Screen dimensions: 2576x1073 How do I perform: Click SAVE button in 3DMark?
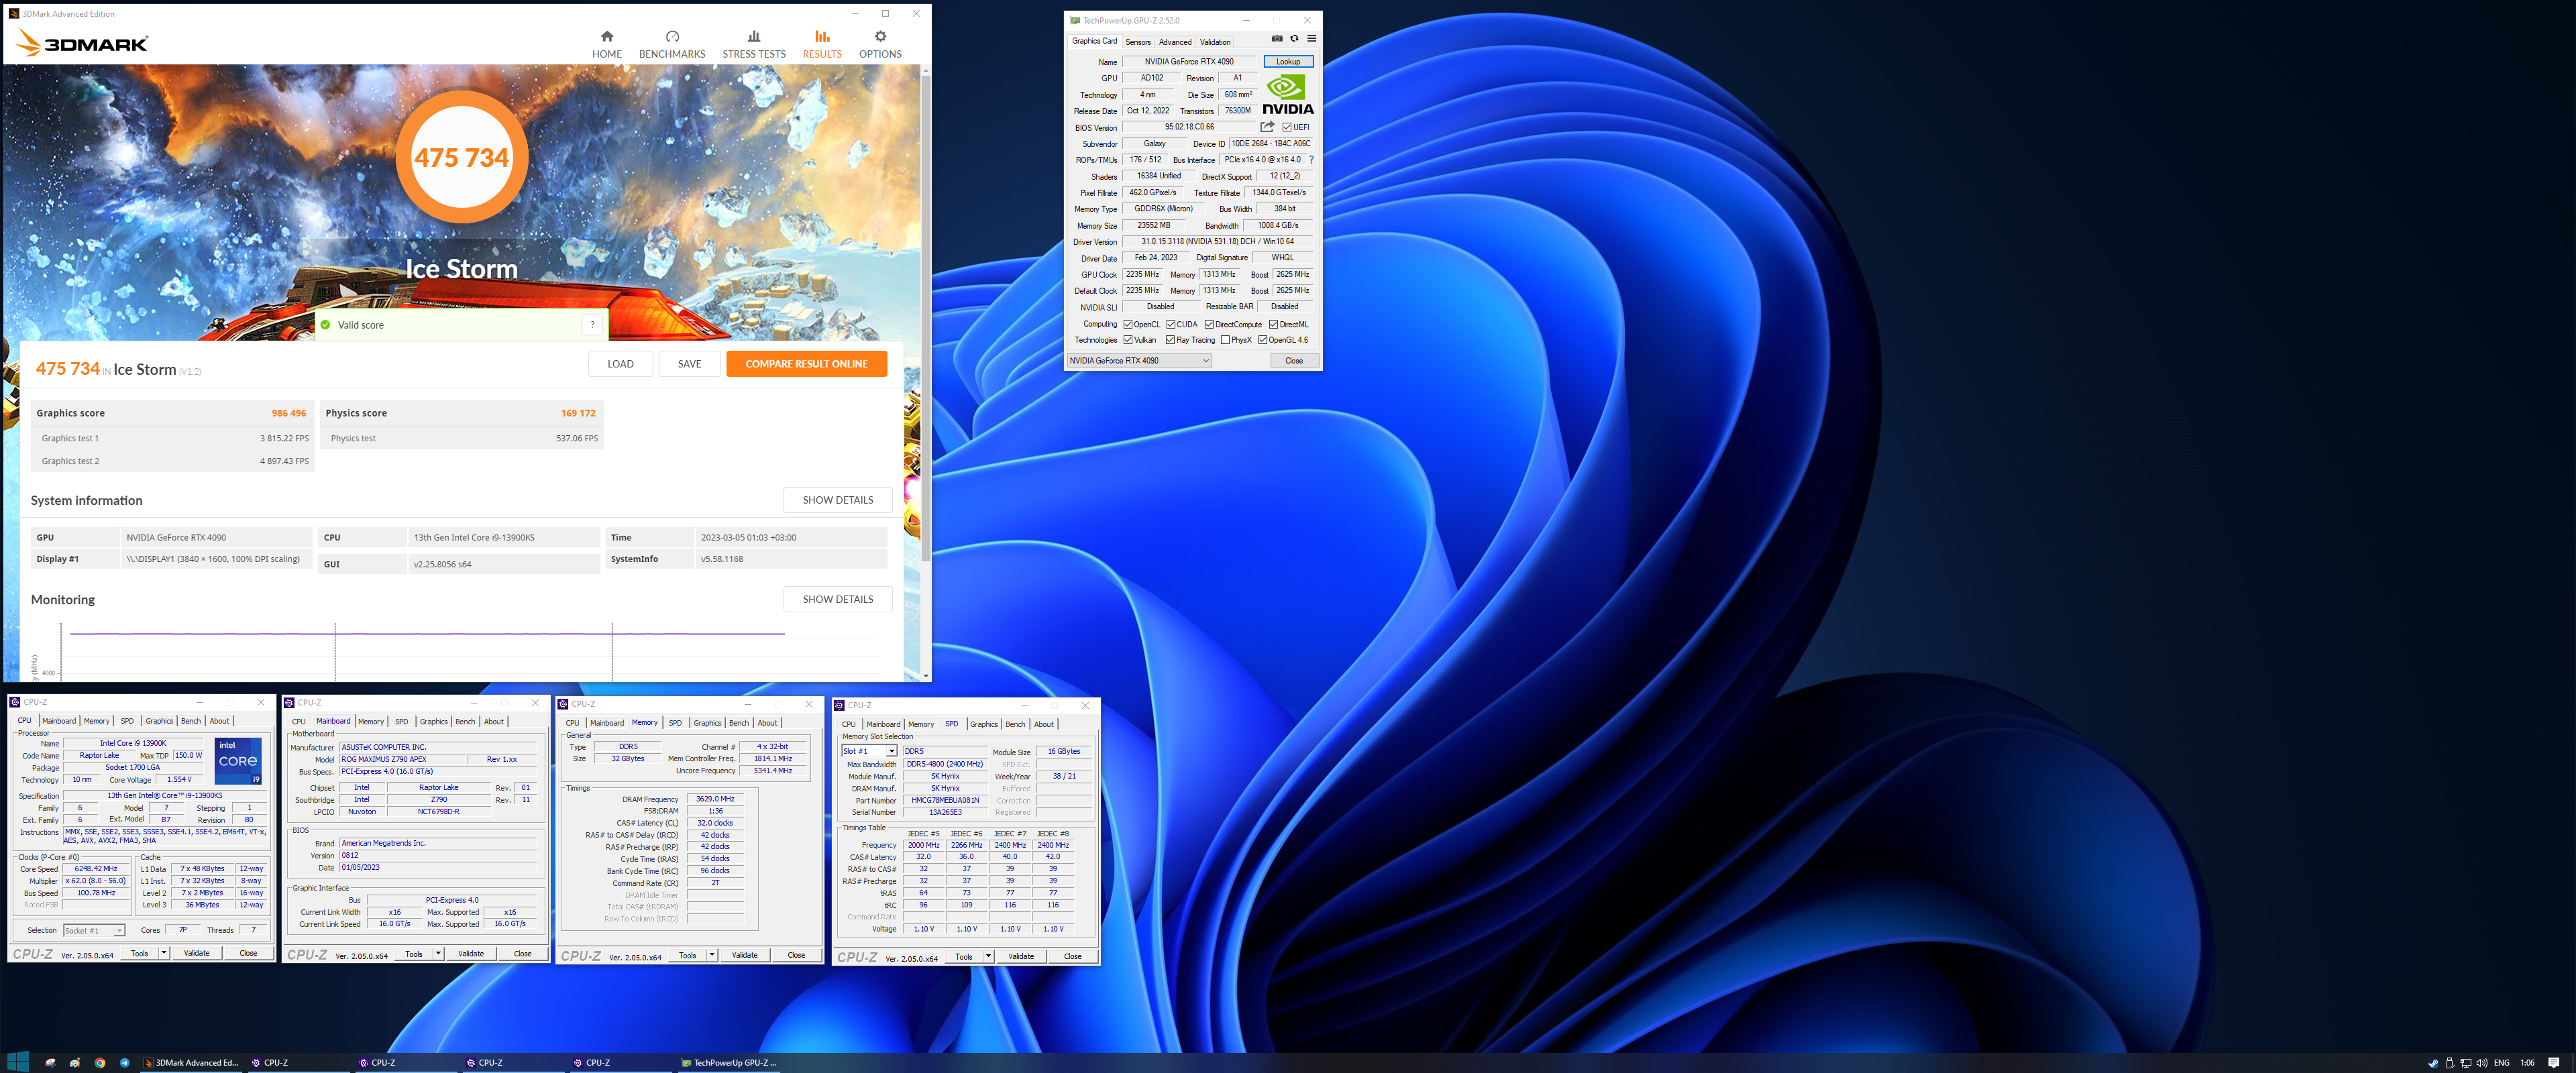[x=689, y=364]
